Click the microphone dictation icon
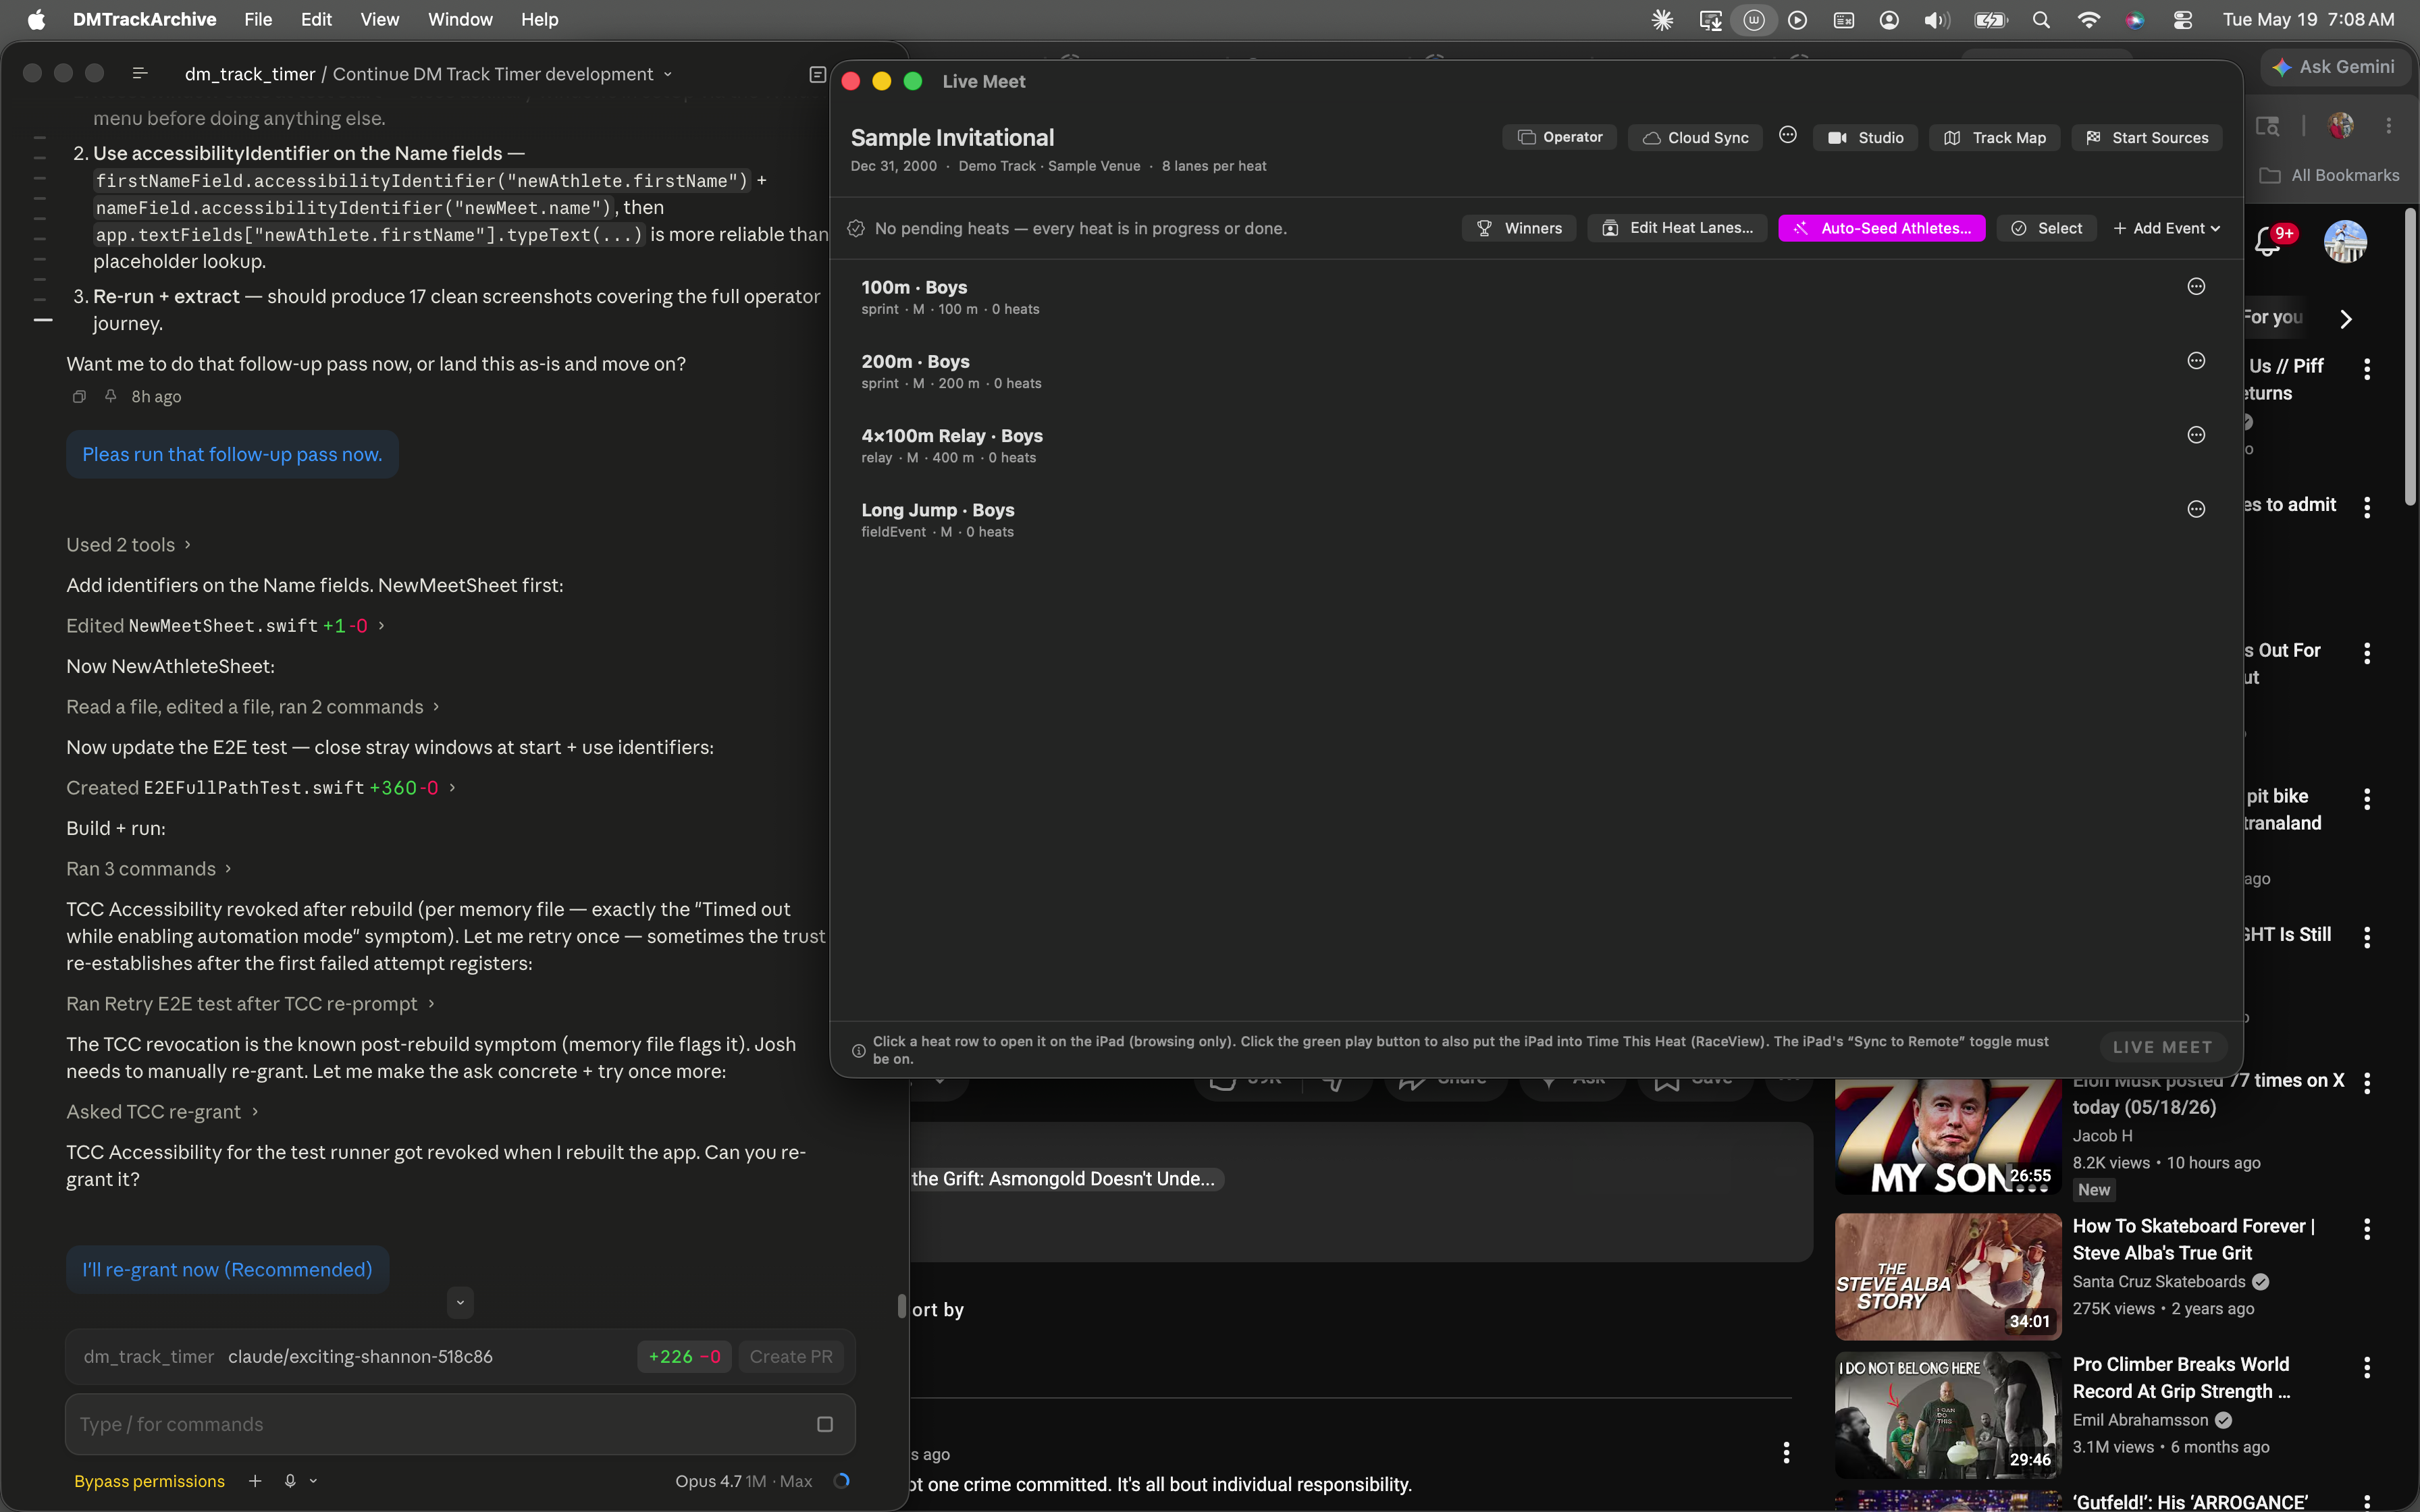Screen dimensions: 2420x1512 290,1481
